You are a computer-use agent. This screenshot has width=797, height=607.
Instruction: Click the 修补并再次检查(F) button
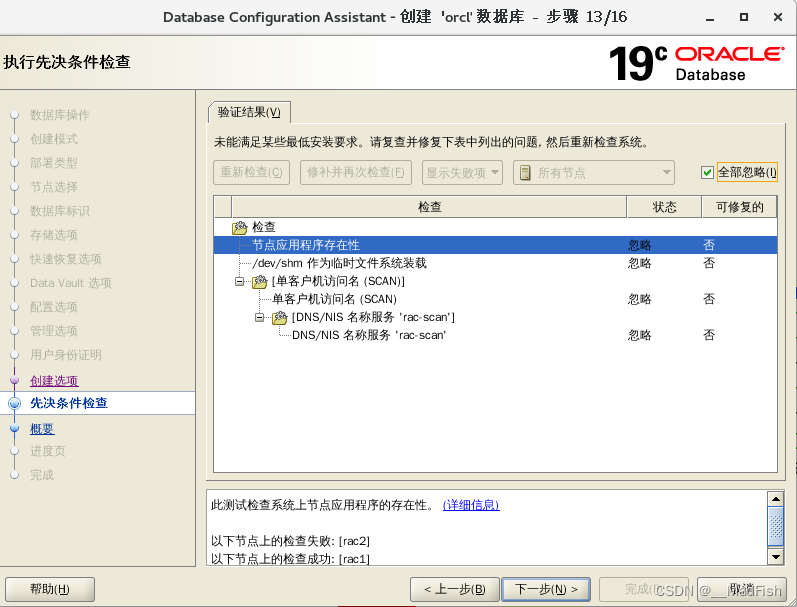355,173
